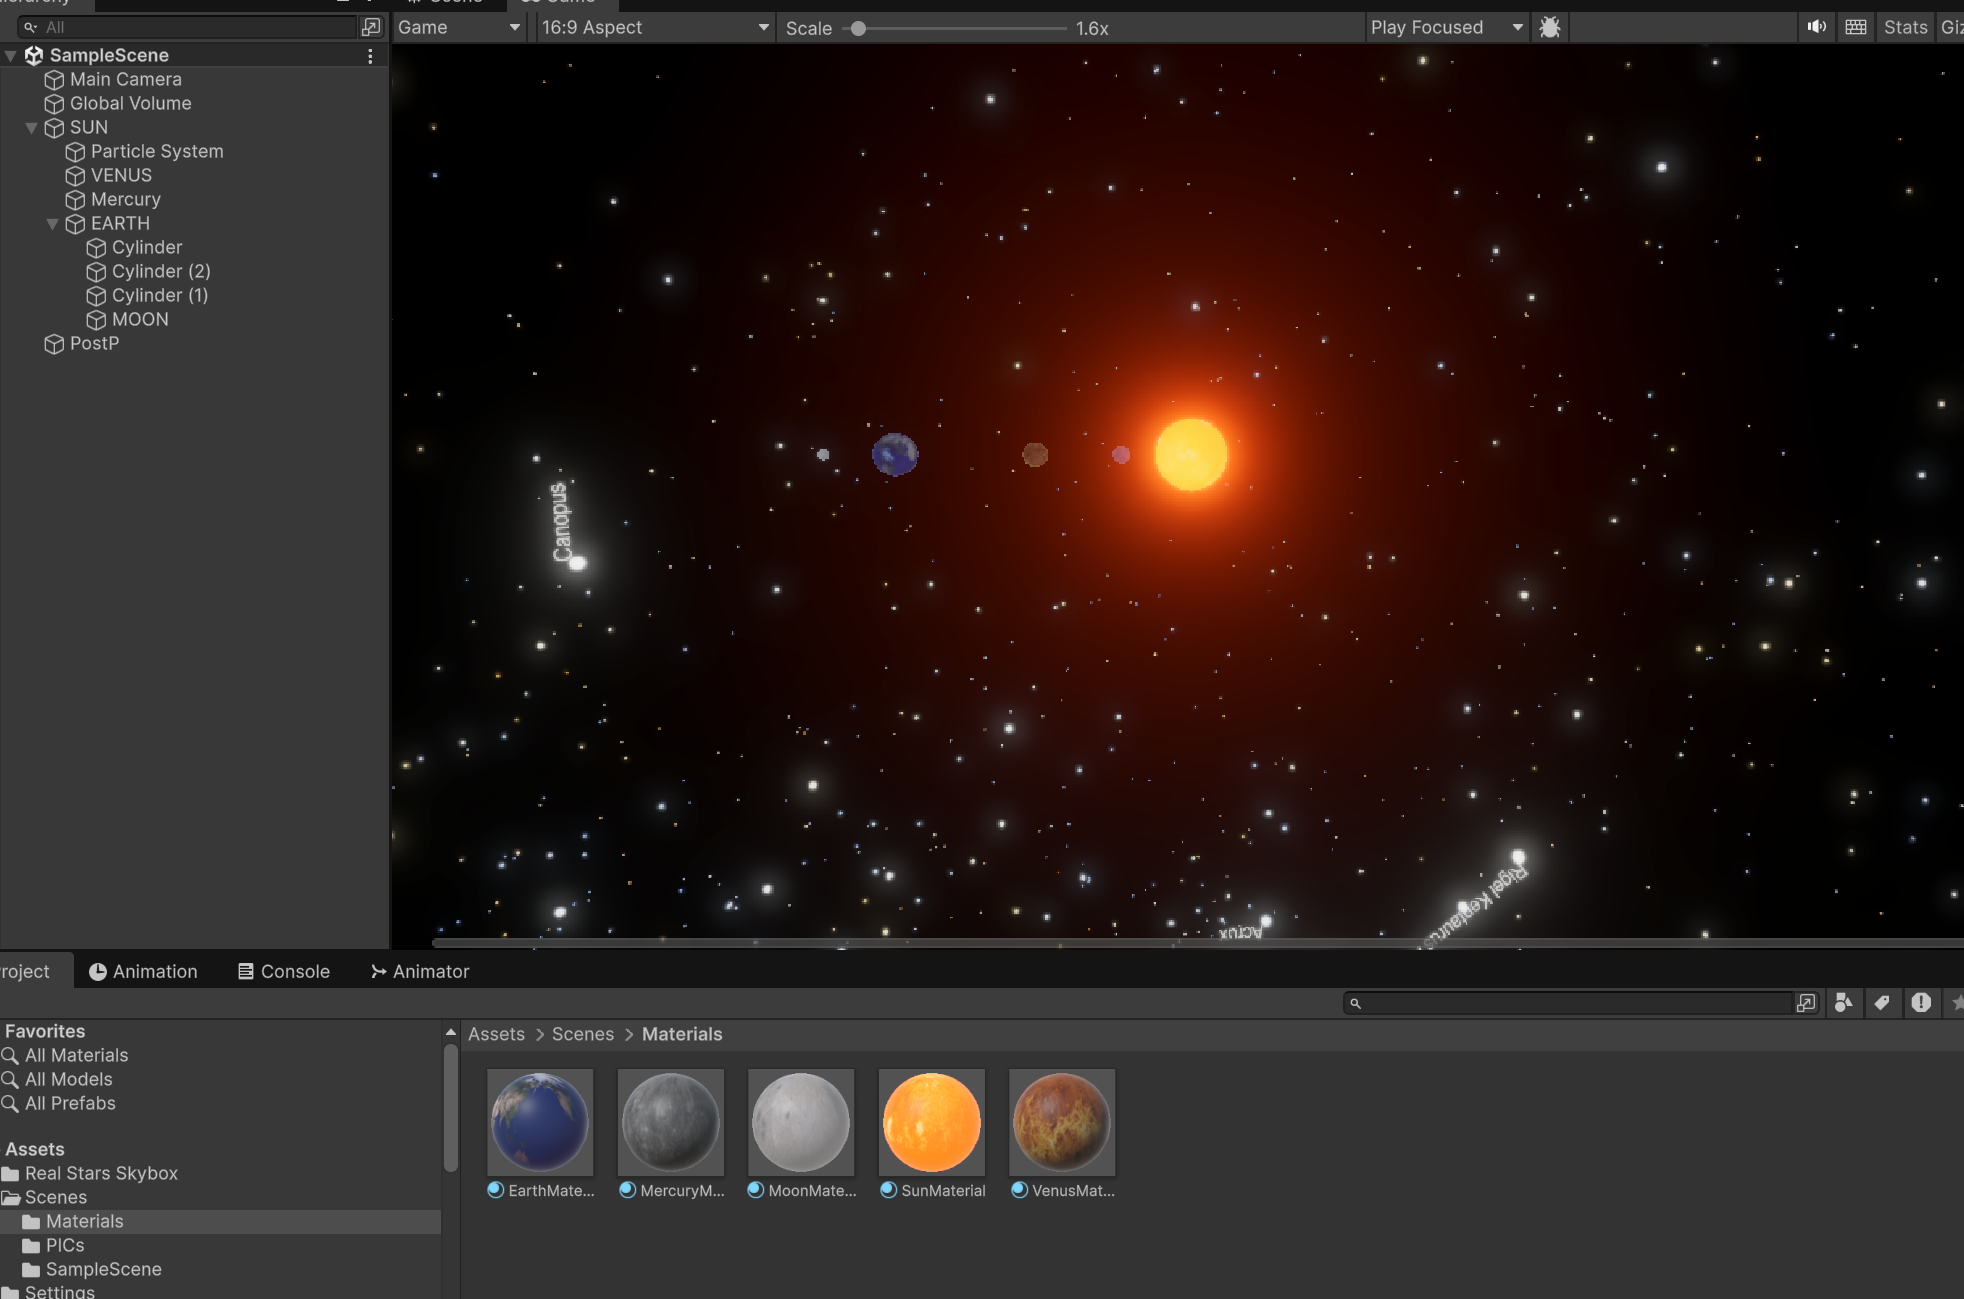
Task: Click the frame debugger bug icon
Action: pos(1549,27)
